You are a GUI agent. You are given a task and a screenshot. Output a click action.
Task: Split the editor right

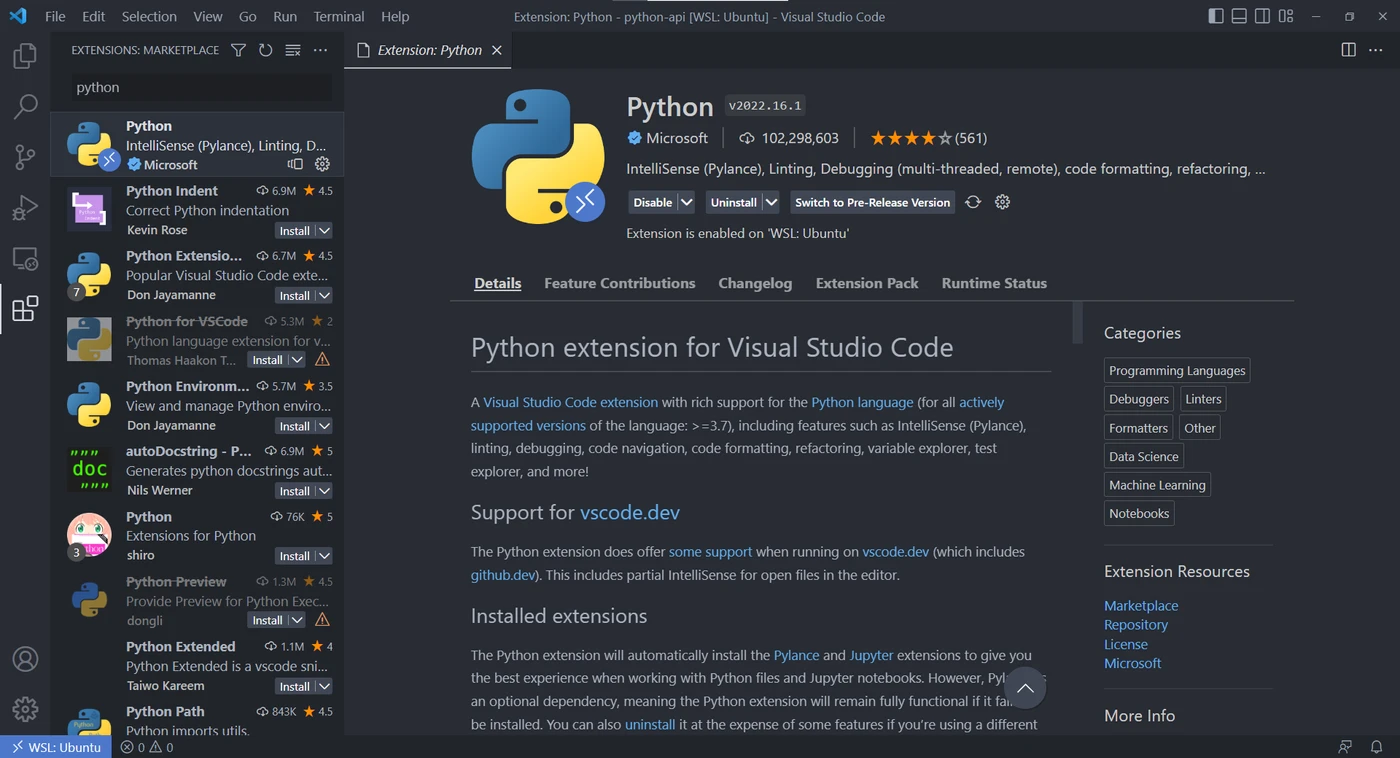point(1348,50)
